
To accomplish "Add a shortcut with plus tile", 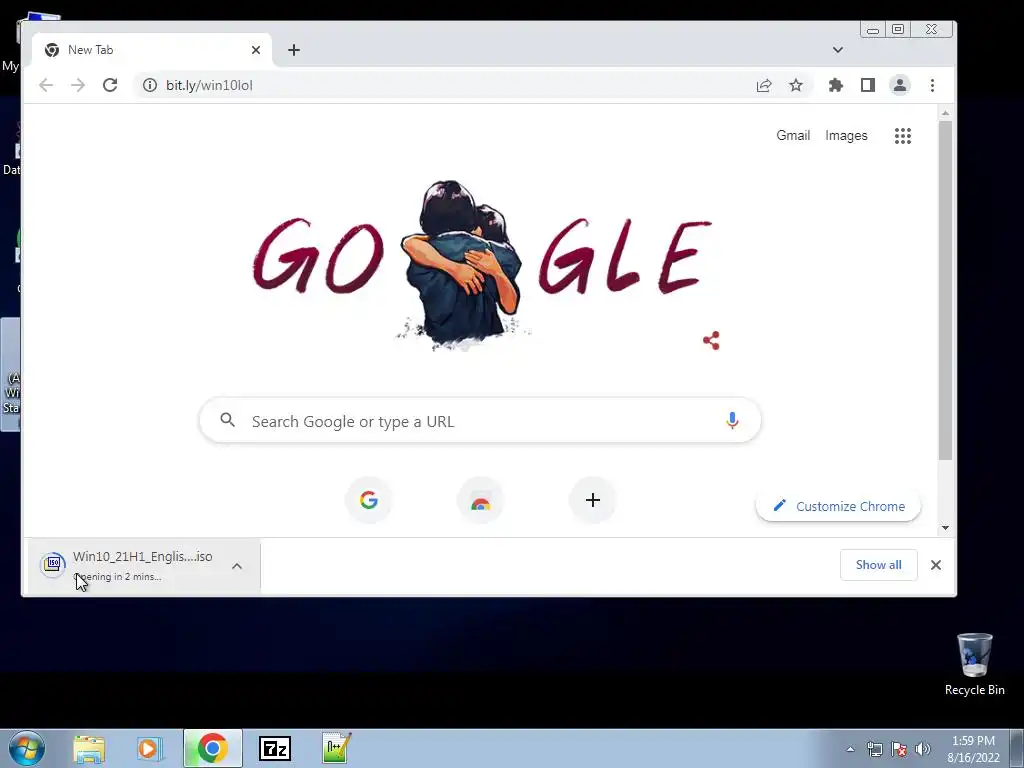I will point(592,500).
